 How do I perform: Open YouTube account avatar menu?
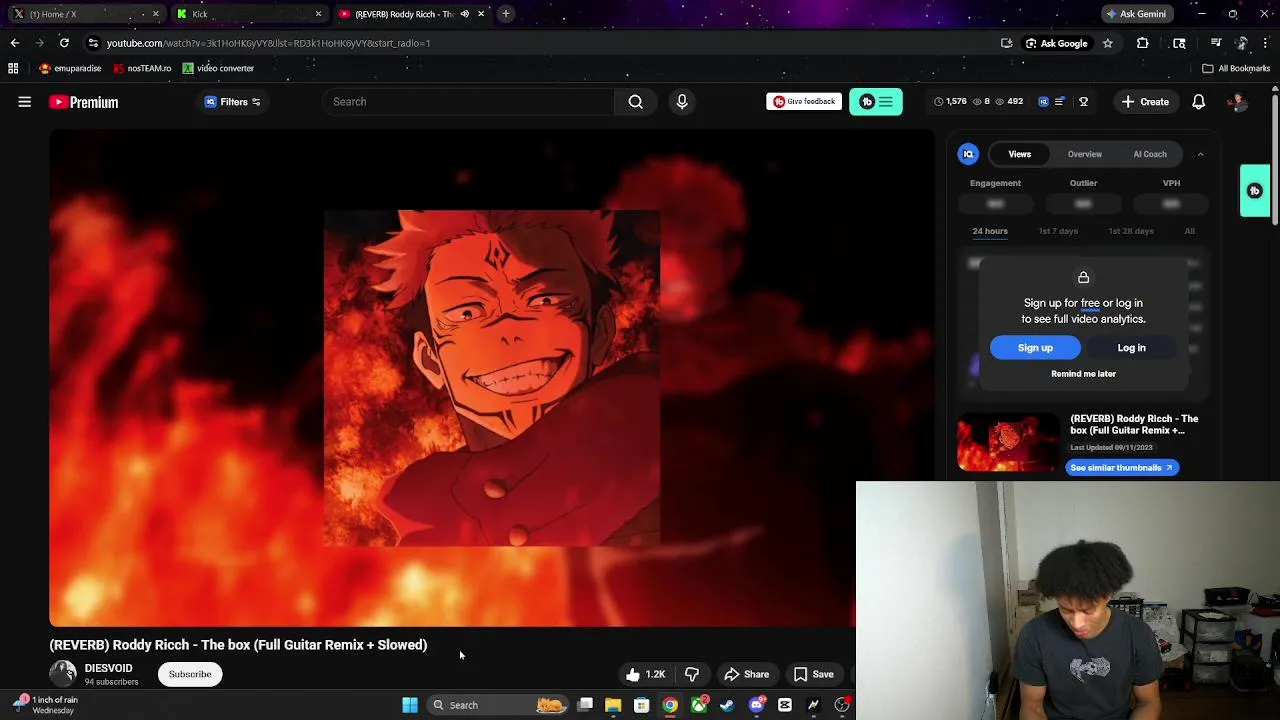pyautogui.click(x=1237, y=102)
